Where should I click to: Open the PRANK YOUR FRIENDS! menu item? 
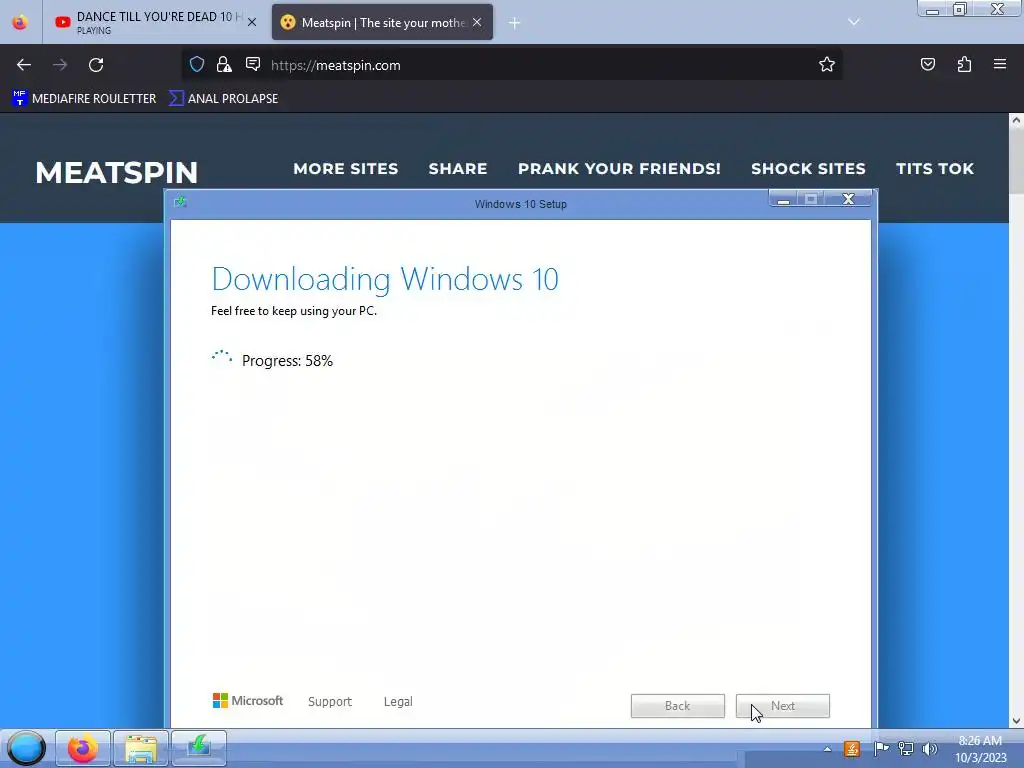click(x=619, y=168)
